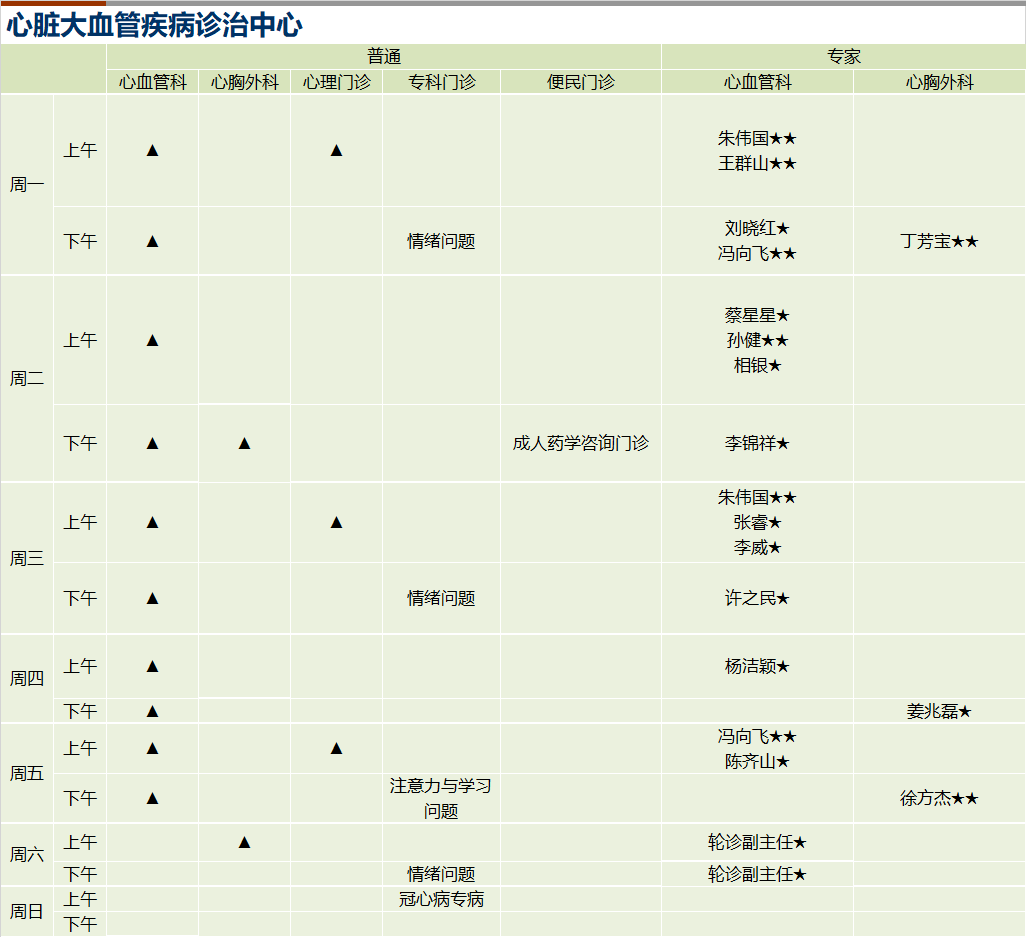
Task: Select doctor 杨洁颖 on Thursday morning
Action: coord(756,666)
